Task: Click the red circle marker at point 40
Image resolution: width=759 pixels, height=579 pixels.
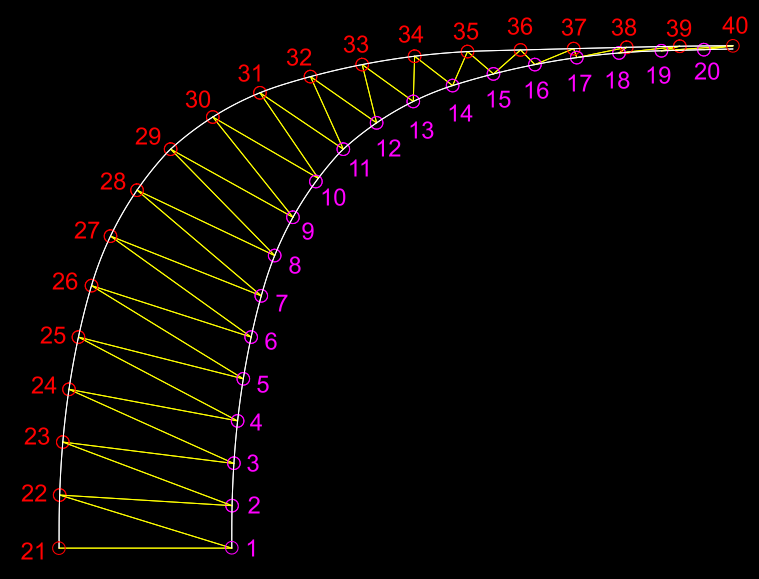Action: pyautogui.click(x=733, y=45)
